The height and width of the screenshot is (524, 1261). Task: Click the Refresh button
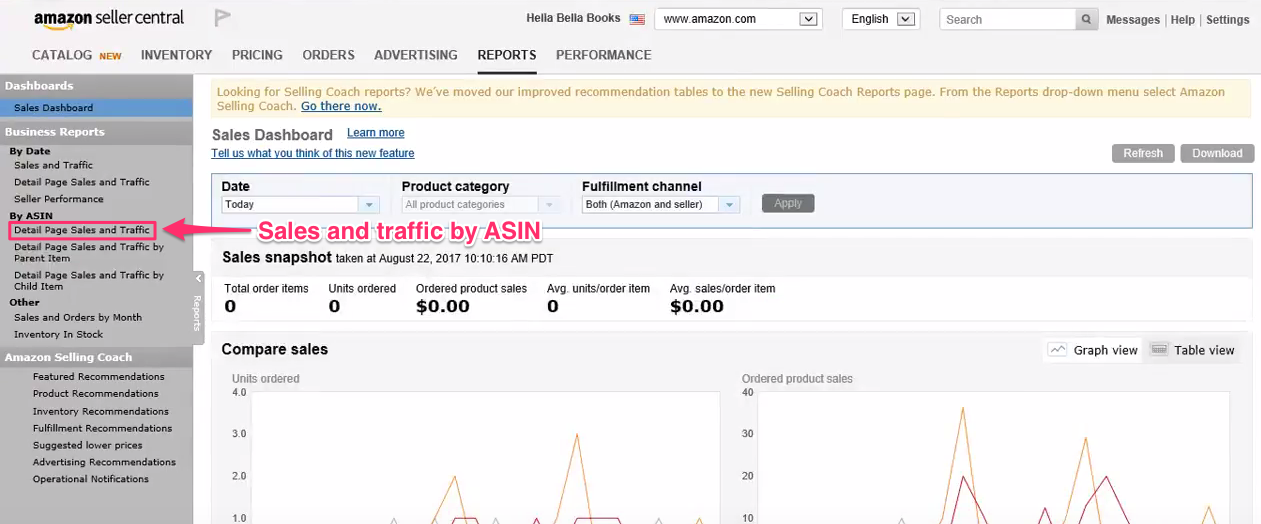tap(1143, 153)
